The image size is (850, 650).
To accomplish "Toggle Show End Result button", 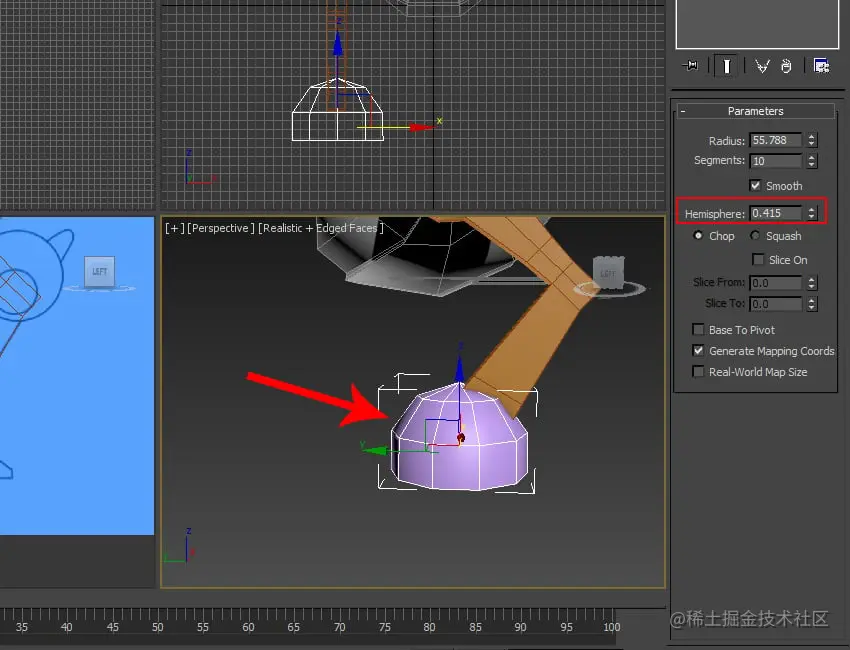I will (x=726, y=66).
